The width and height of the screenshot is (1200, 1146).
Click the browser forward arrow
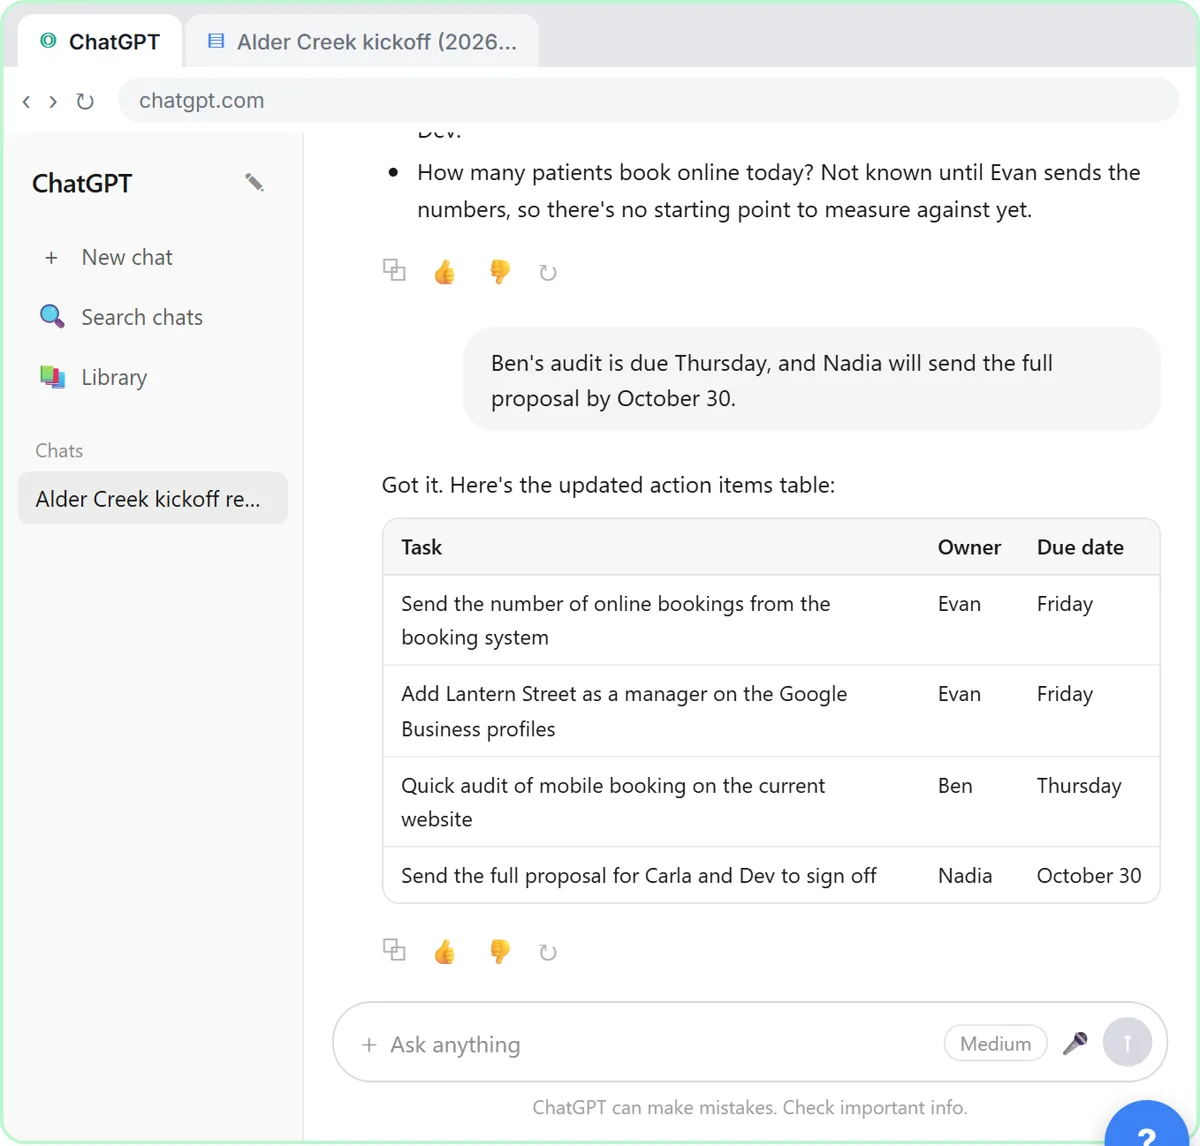tap(53, 101)
